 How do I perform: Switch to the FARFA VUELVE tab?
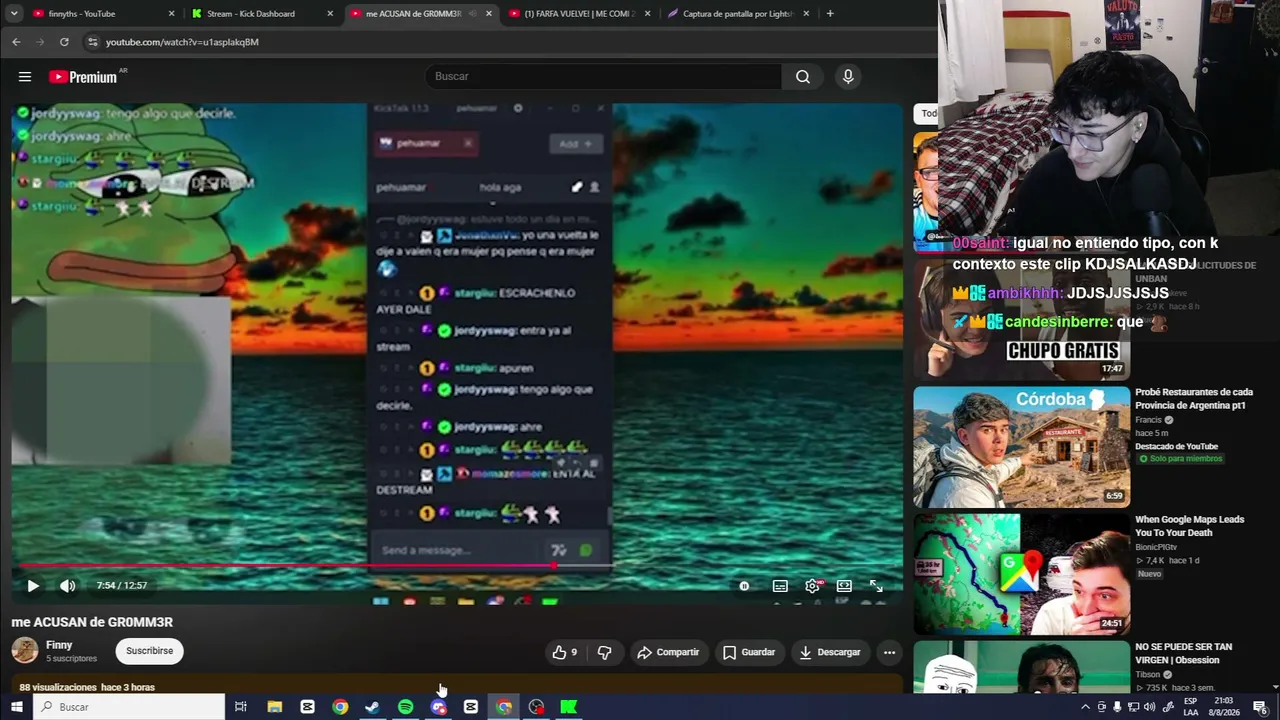pyautogui.click(x=578, y=14)
